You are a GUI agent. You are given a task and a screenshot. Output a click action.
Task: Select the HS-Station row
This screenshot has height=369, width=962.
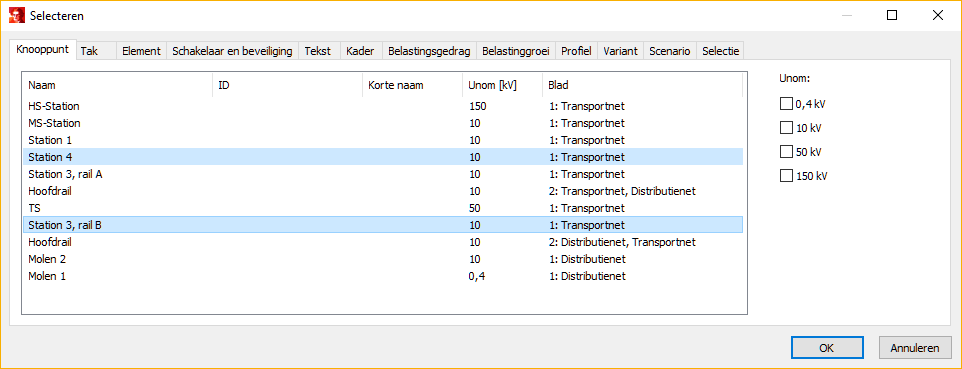pos(383,106)
